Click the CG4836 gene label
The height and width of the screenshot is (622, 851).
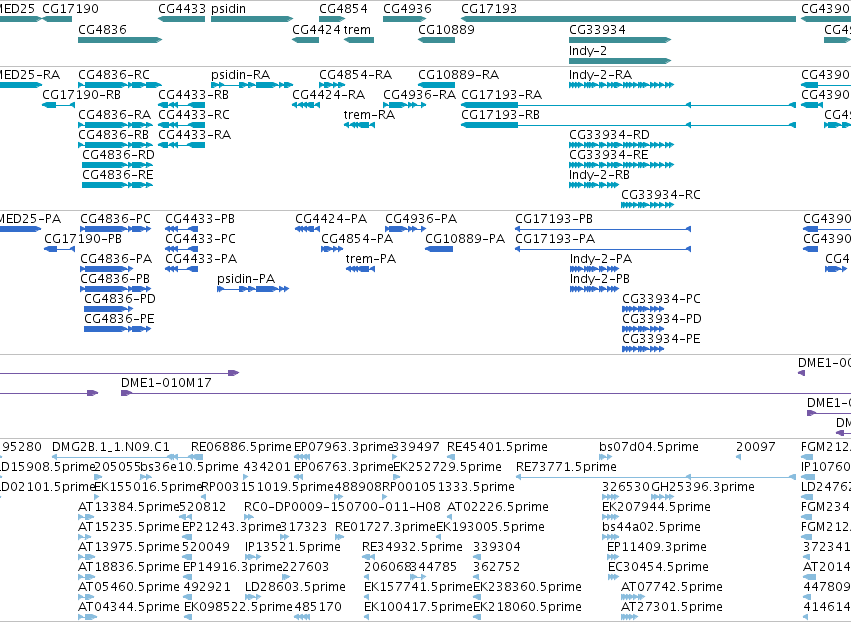pyautogui.click(x=102, y=29)
